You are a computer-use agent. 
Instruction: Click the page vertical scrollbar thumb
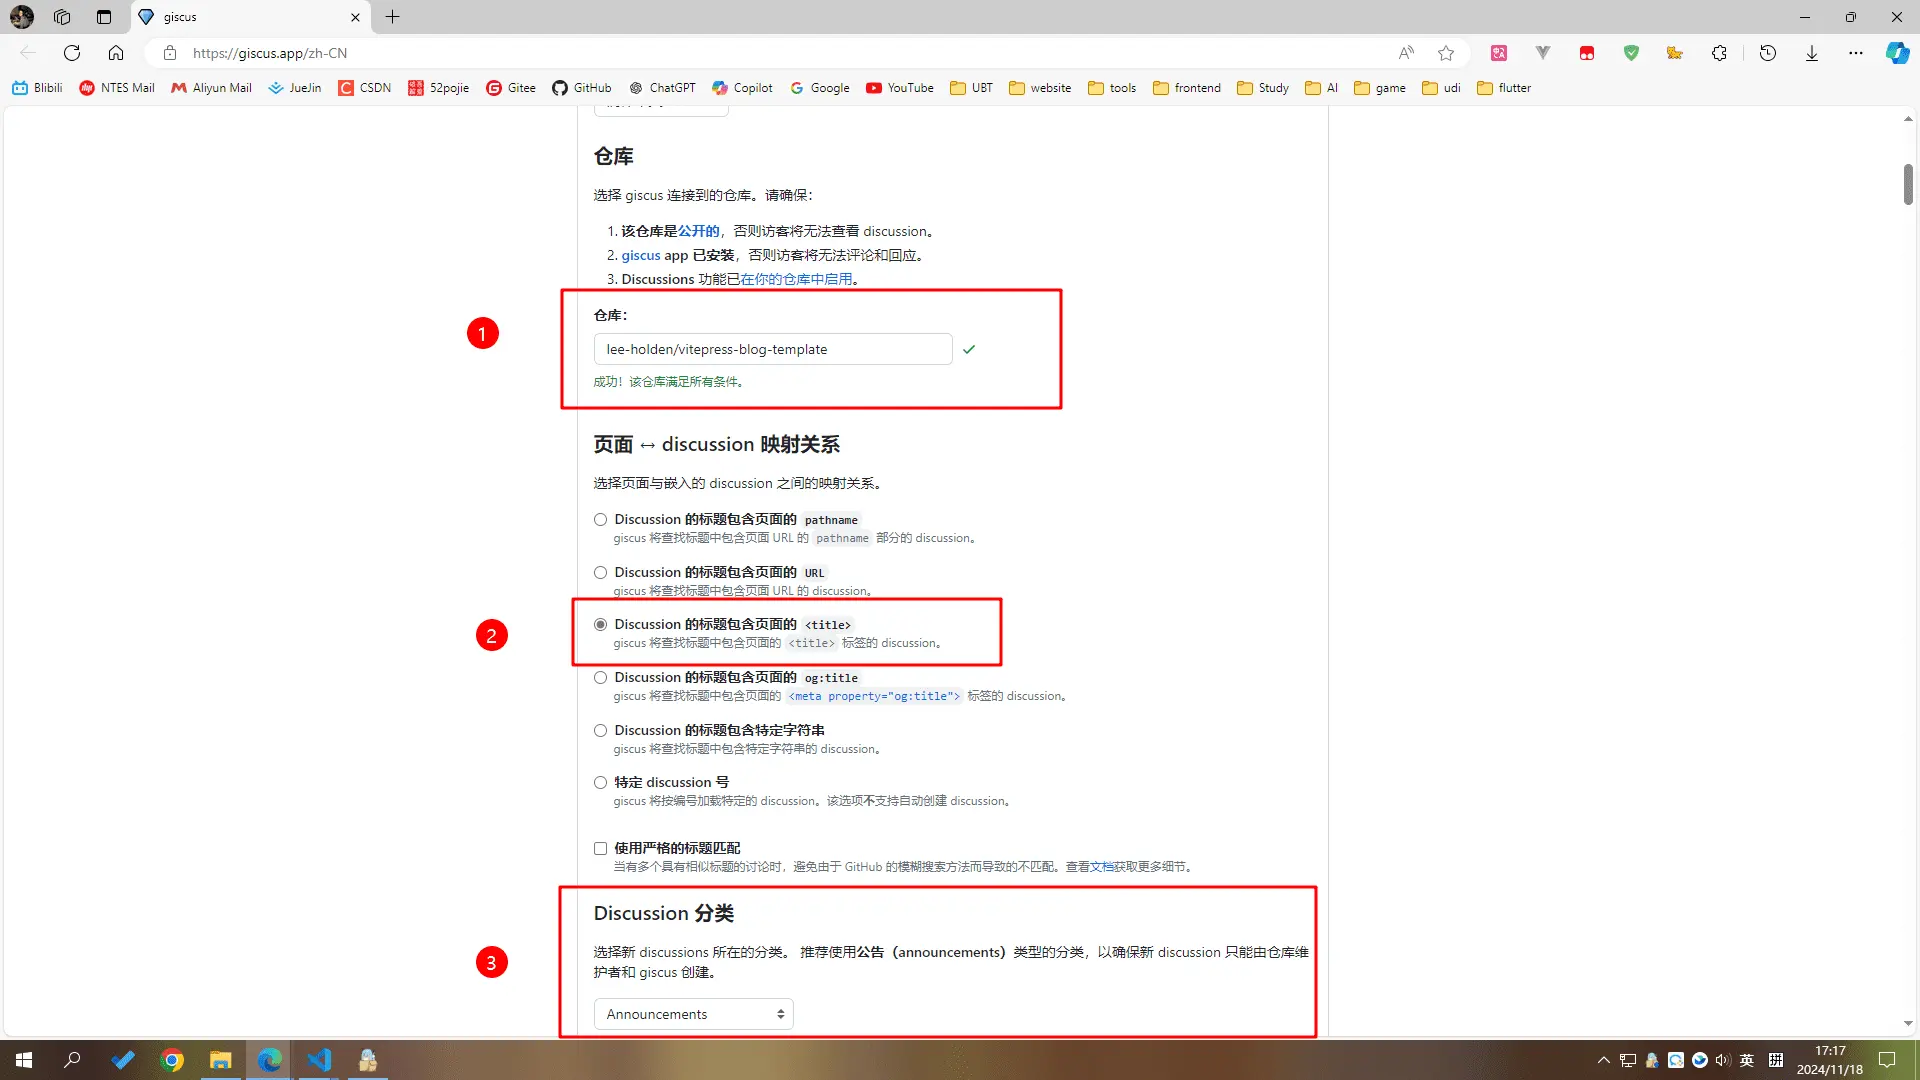pyautogui.click(x=1908, y=185)
